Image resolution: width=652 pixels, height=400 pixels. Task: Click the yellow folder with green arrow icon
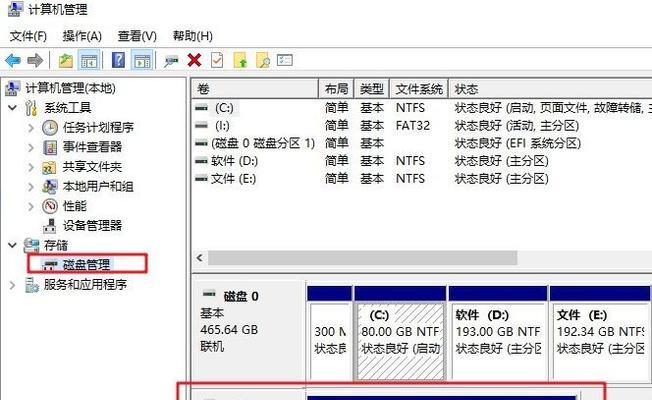click(240, 61)
